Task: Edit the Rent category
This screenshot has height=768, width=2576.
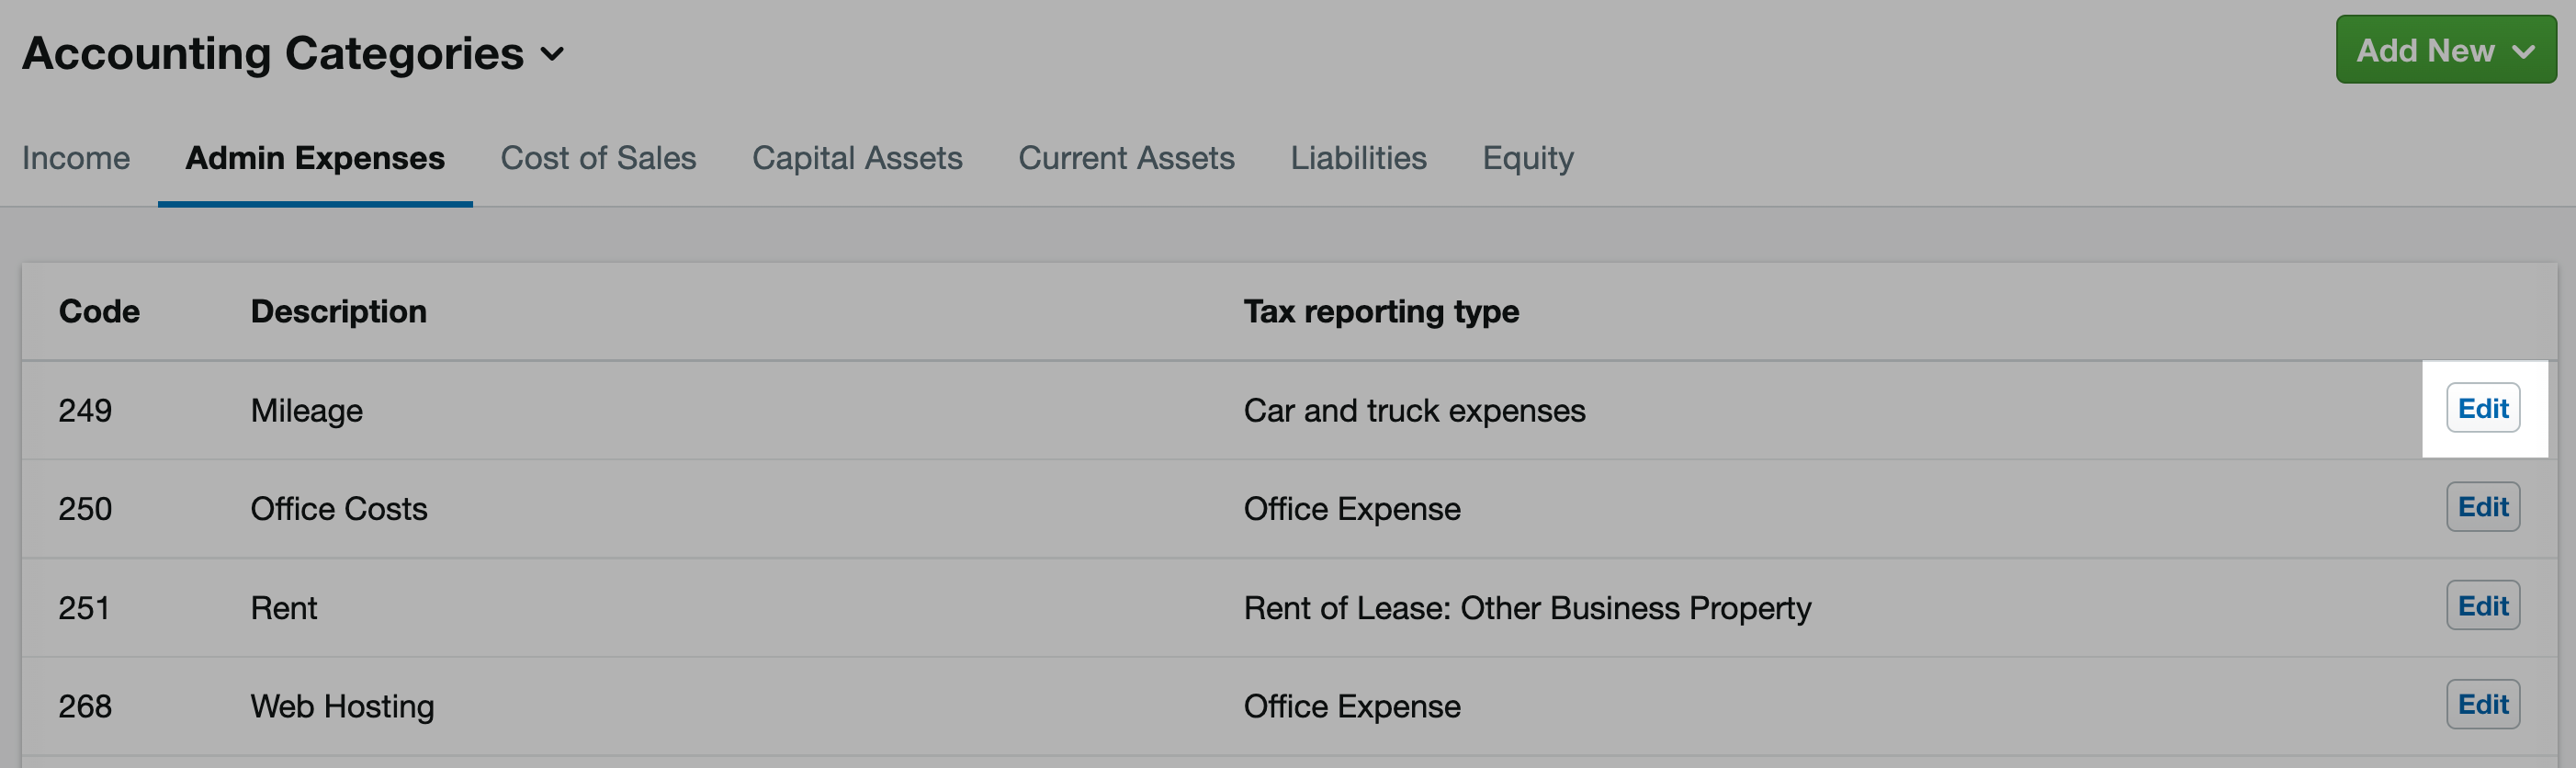Action: [x=2483, y=606]
